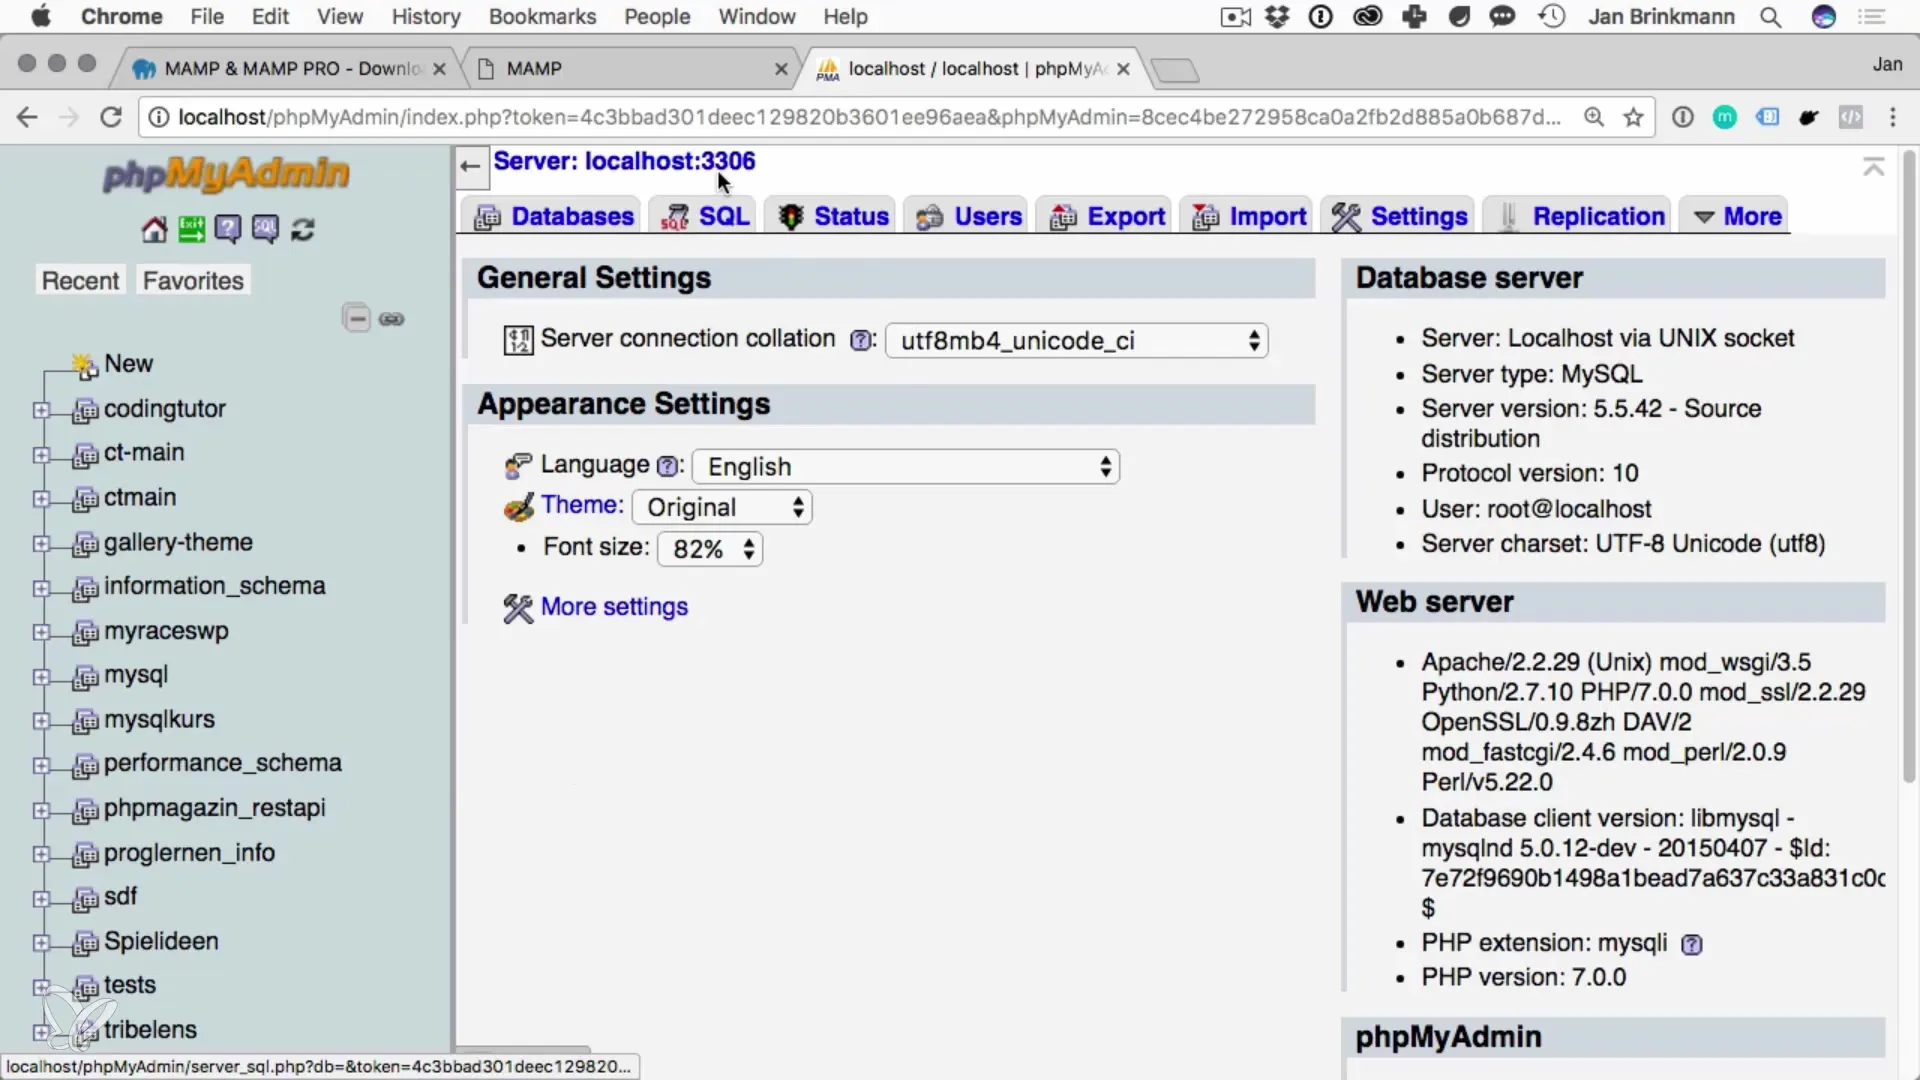Open Dropbox menu bar icon
The height and width of the screenshot is (1080, 1920).
pos(1277,17)
